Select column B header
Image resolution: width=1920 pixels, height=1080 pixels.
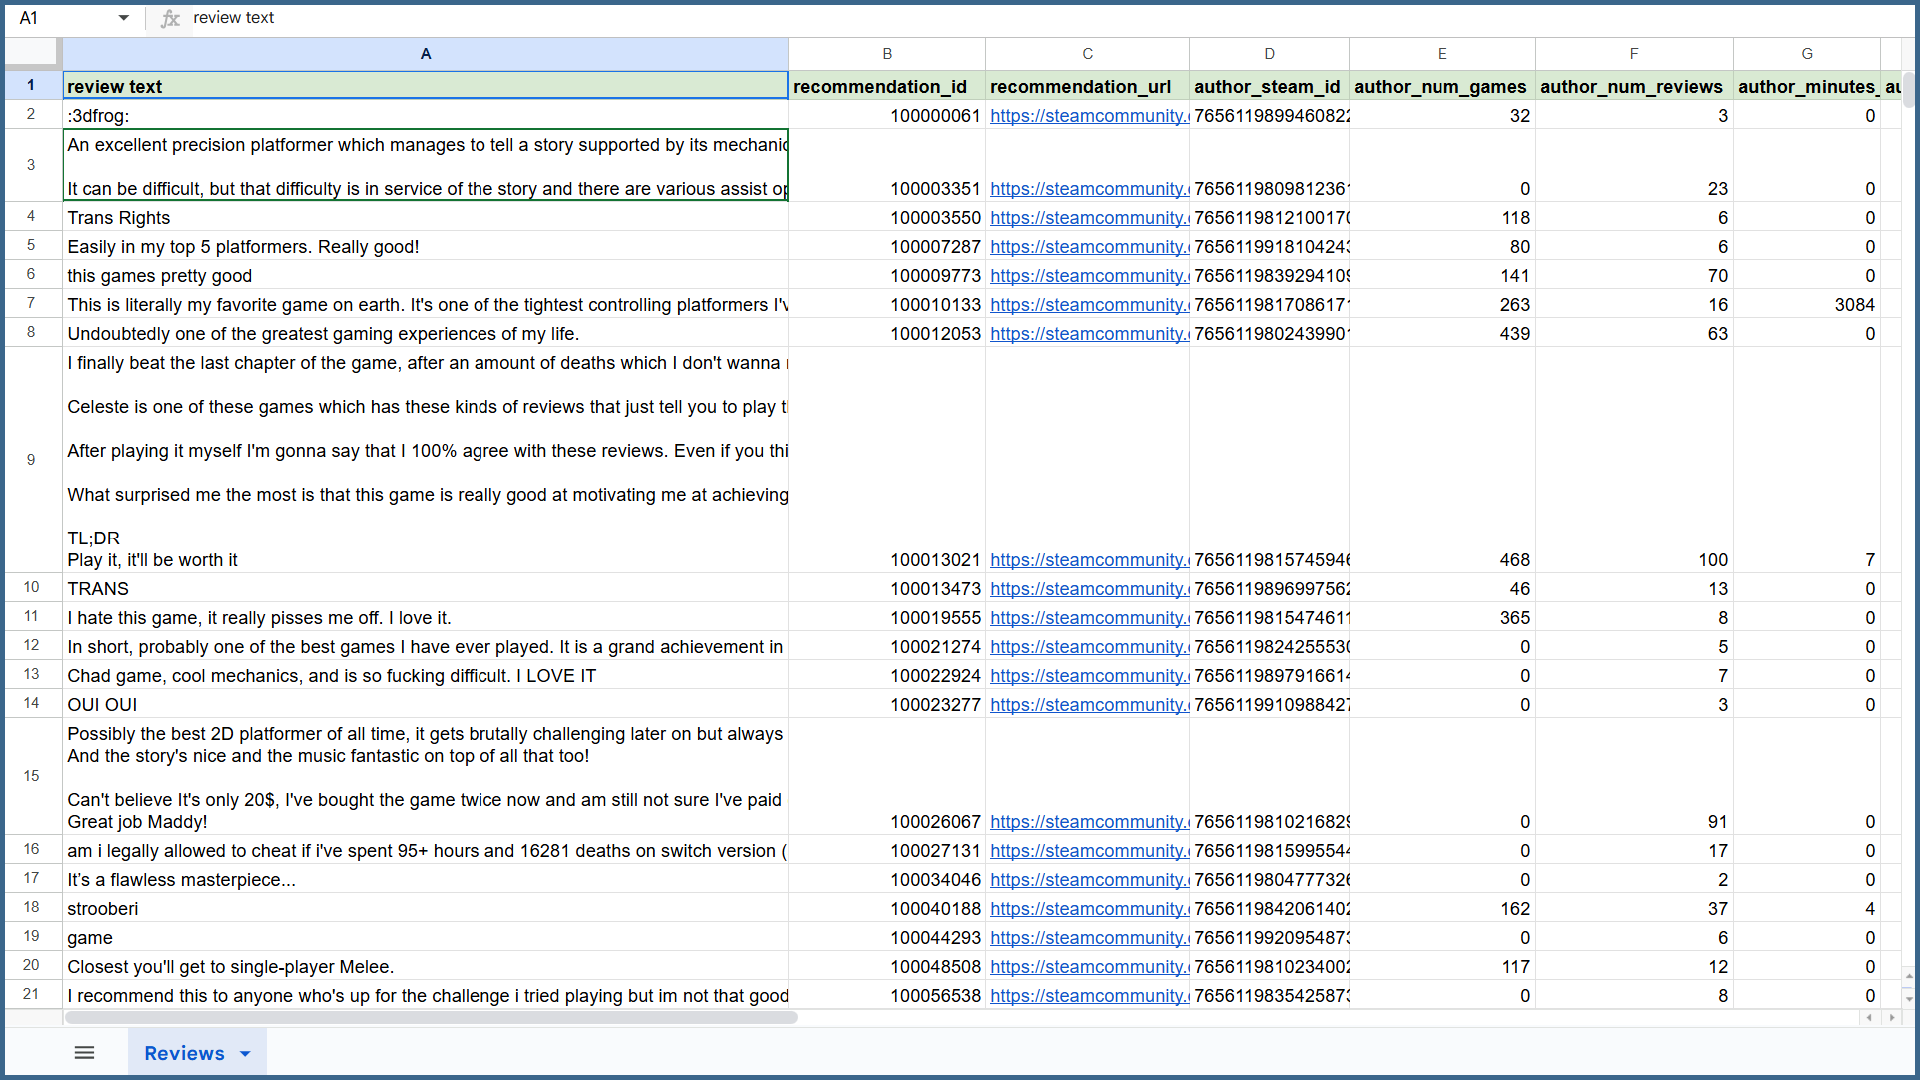point(886,54)
